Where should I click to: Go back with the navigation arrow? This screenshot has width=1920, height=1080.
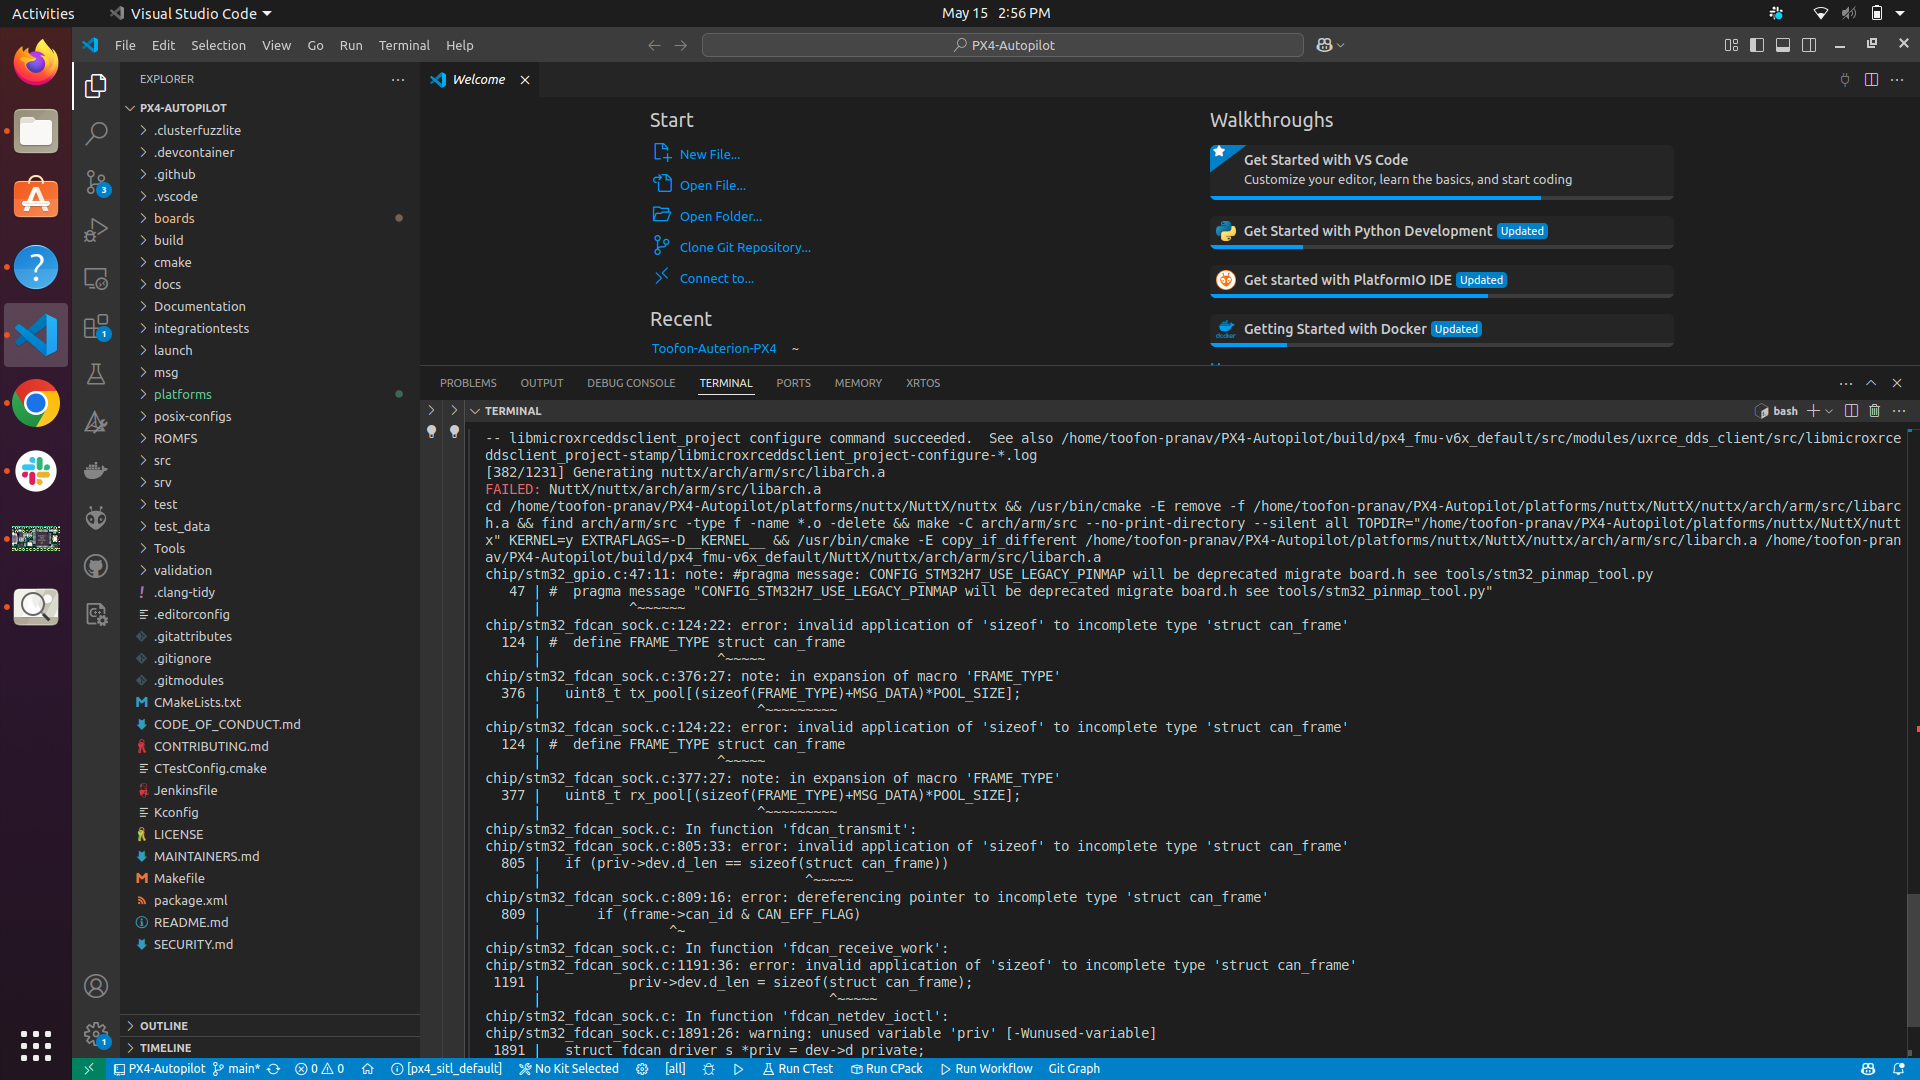(x=654, y=45)
